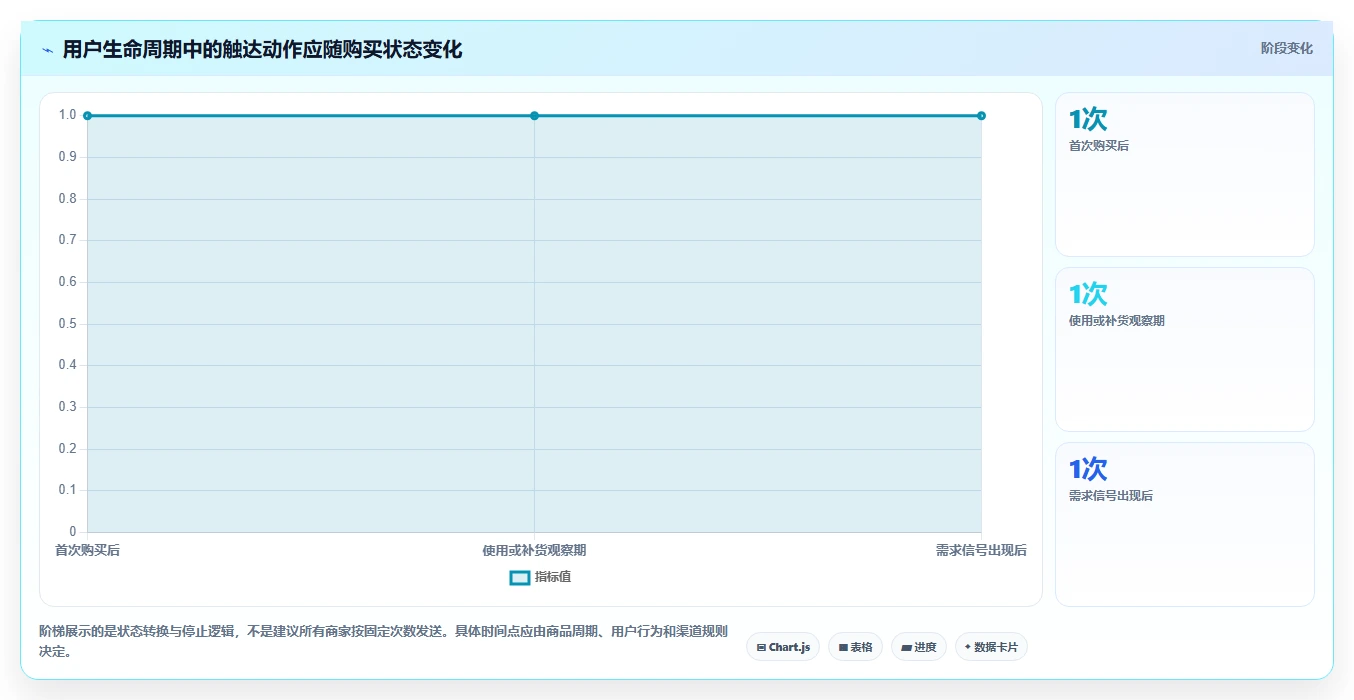Select the Chart.js tag
Viewport: 1354px width, 700px height.
[x=783, y=647]
